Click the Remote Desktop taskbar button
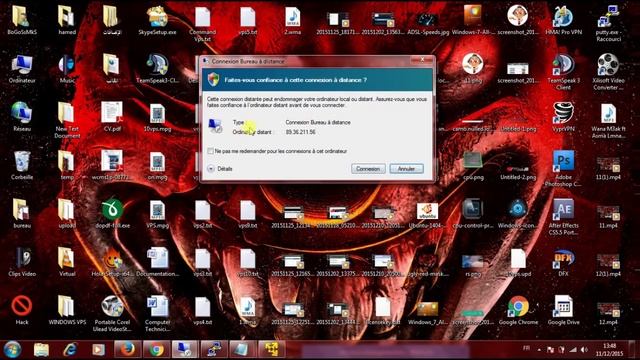Viewport: 640px width, 360px height. (184, 350)
